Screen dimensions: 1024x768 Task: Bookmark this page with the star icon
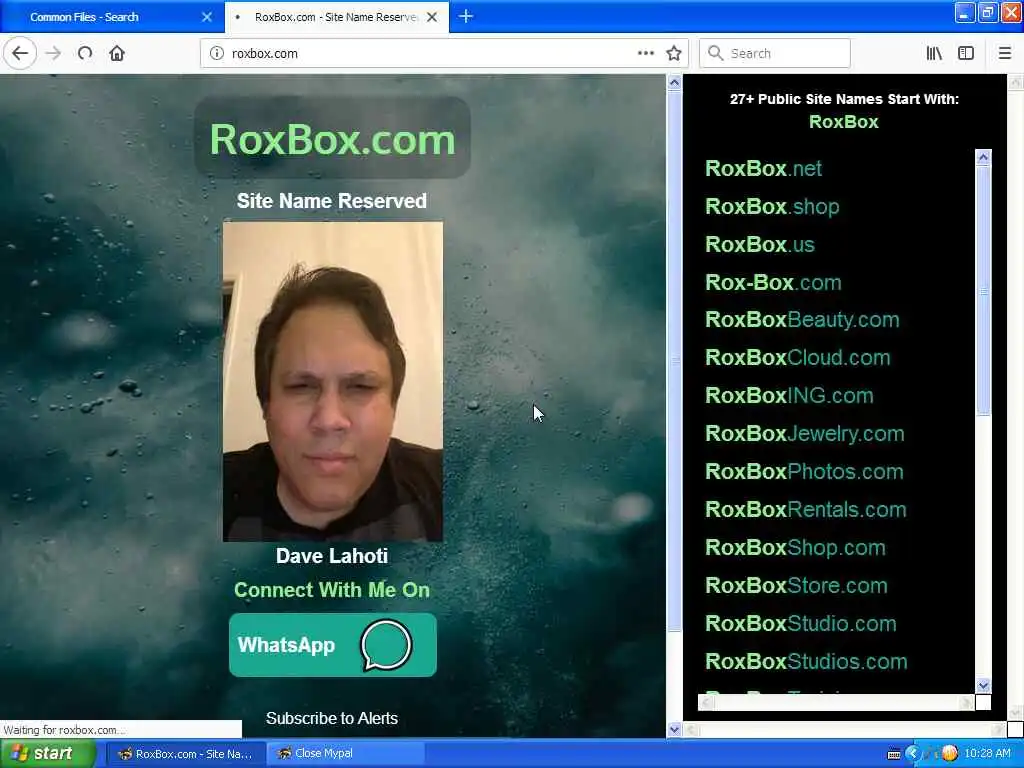click(674, 53)
